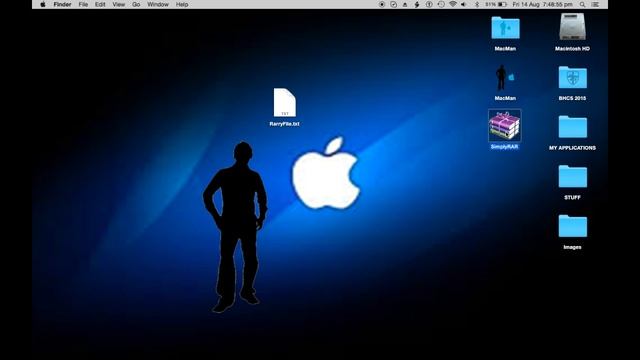Open the Notification Center icon

point(596,4)
